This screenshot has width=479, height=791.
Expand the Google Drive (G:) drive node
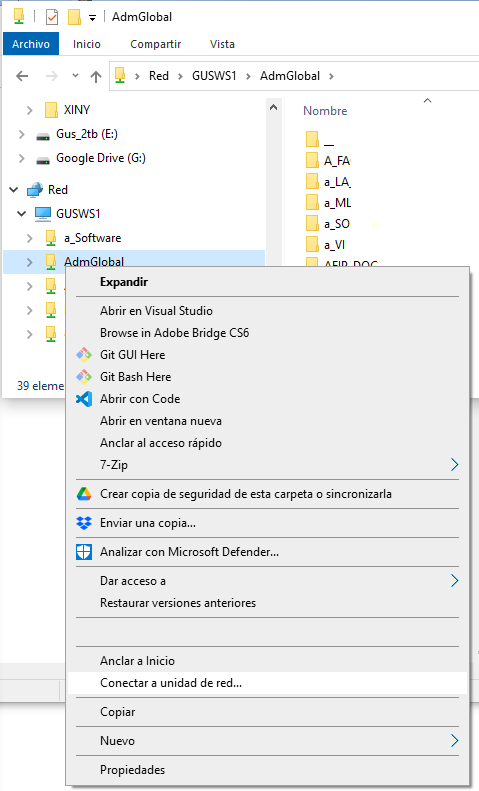[21, 158]
